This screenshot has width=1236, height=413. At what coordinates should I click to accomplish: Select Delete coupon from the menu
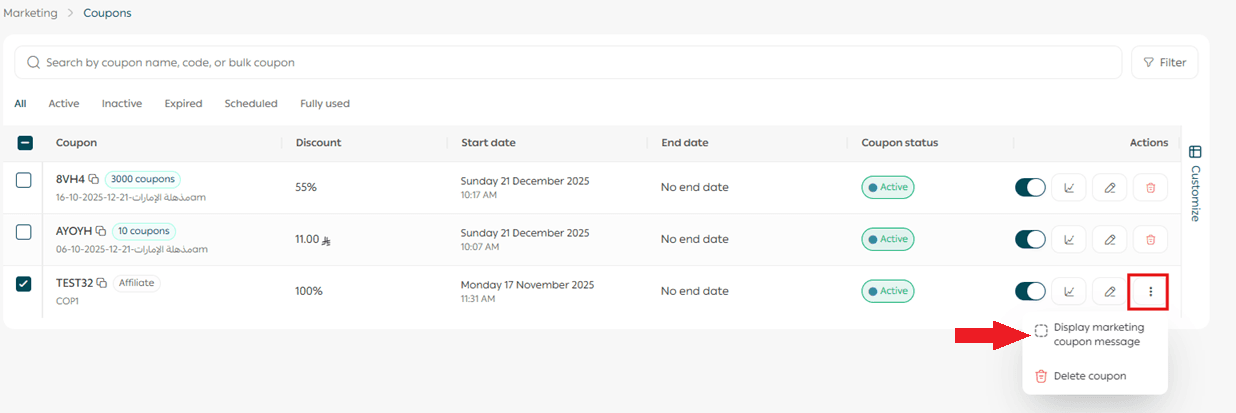[1089, 376]
